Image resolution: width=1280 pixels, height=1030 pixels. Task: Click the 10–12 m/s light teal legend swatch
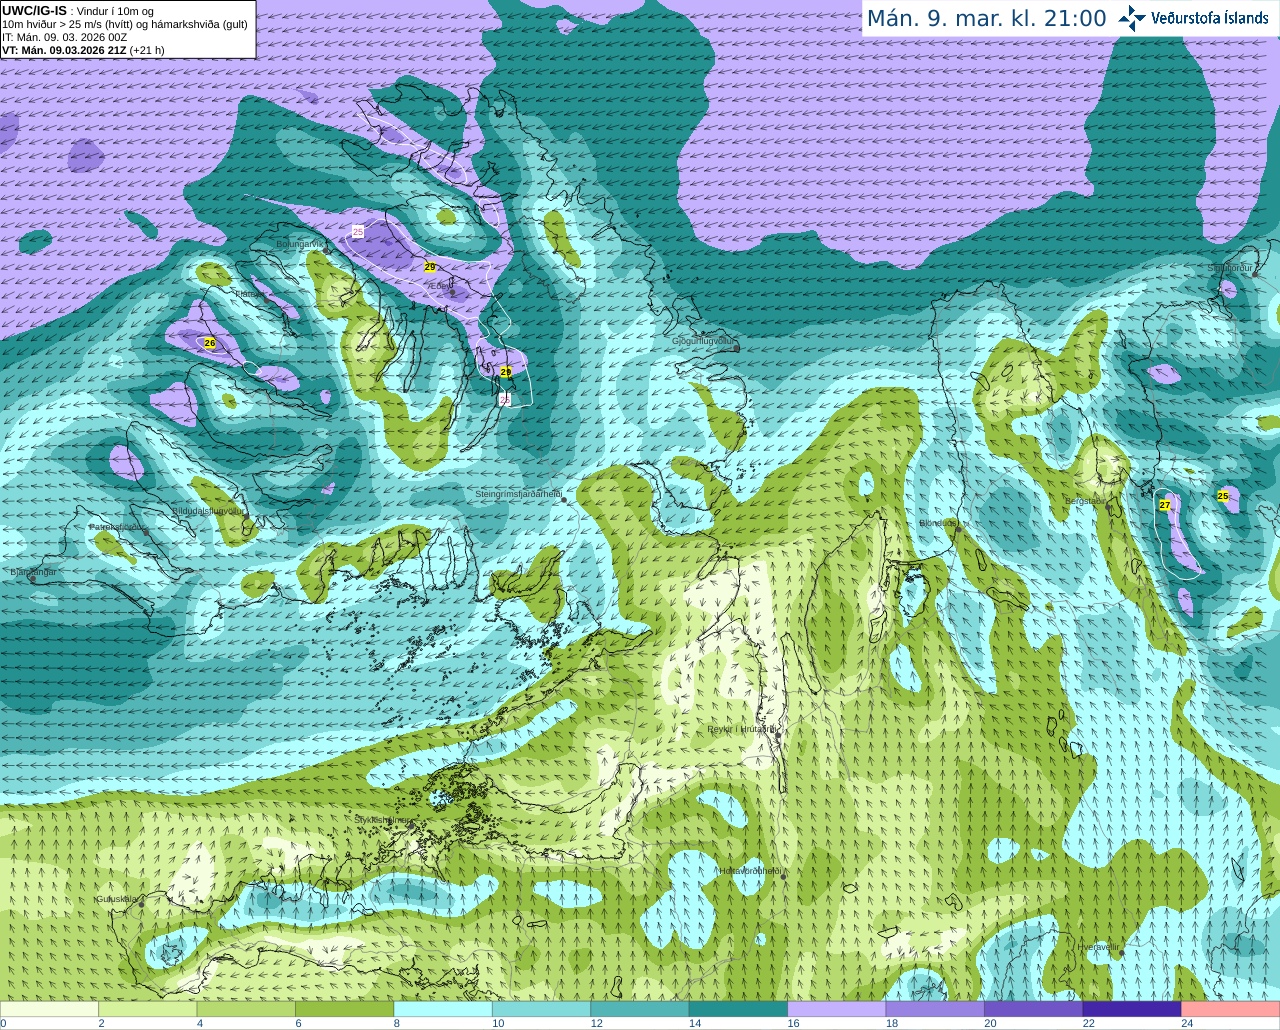[541, 1009]
